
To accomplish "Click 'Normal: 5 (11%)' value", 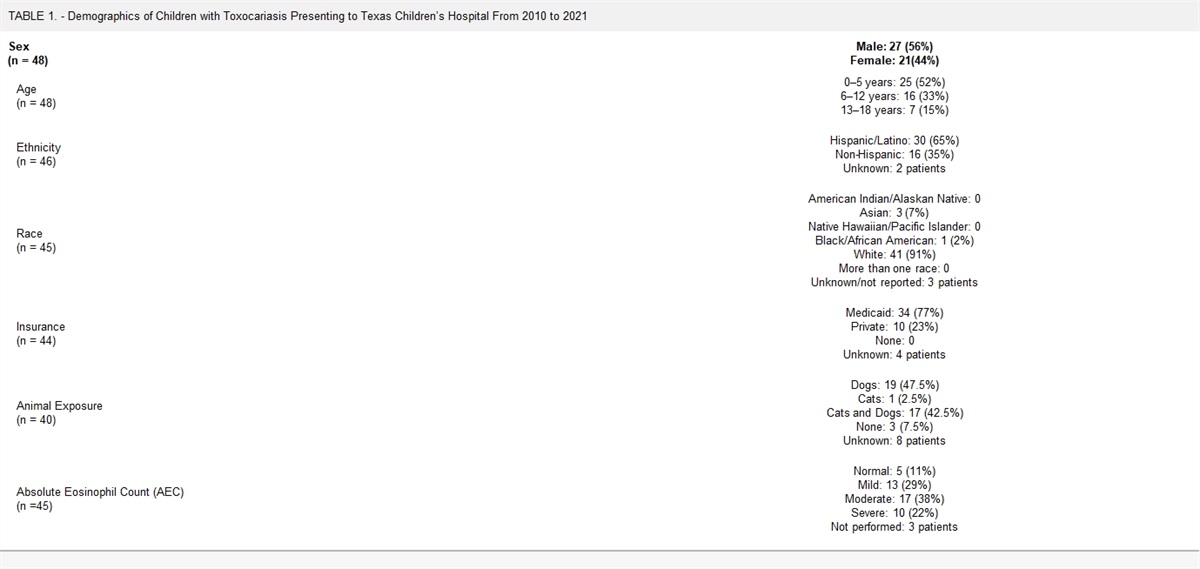I will 893,471.
